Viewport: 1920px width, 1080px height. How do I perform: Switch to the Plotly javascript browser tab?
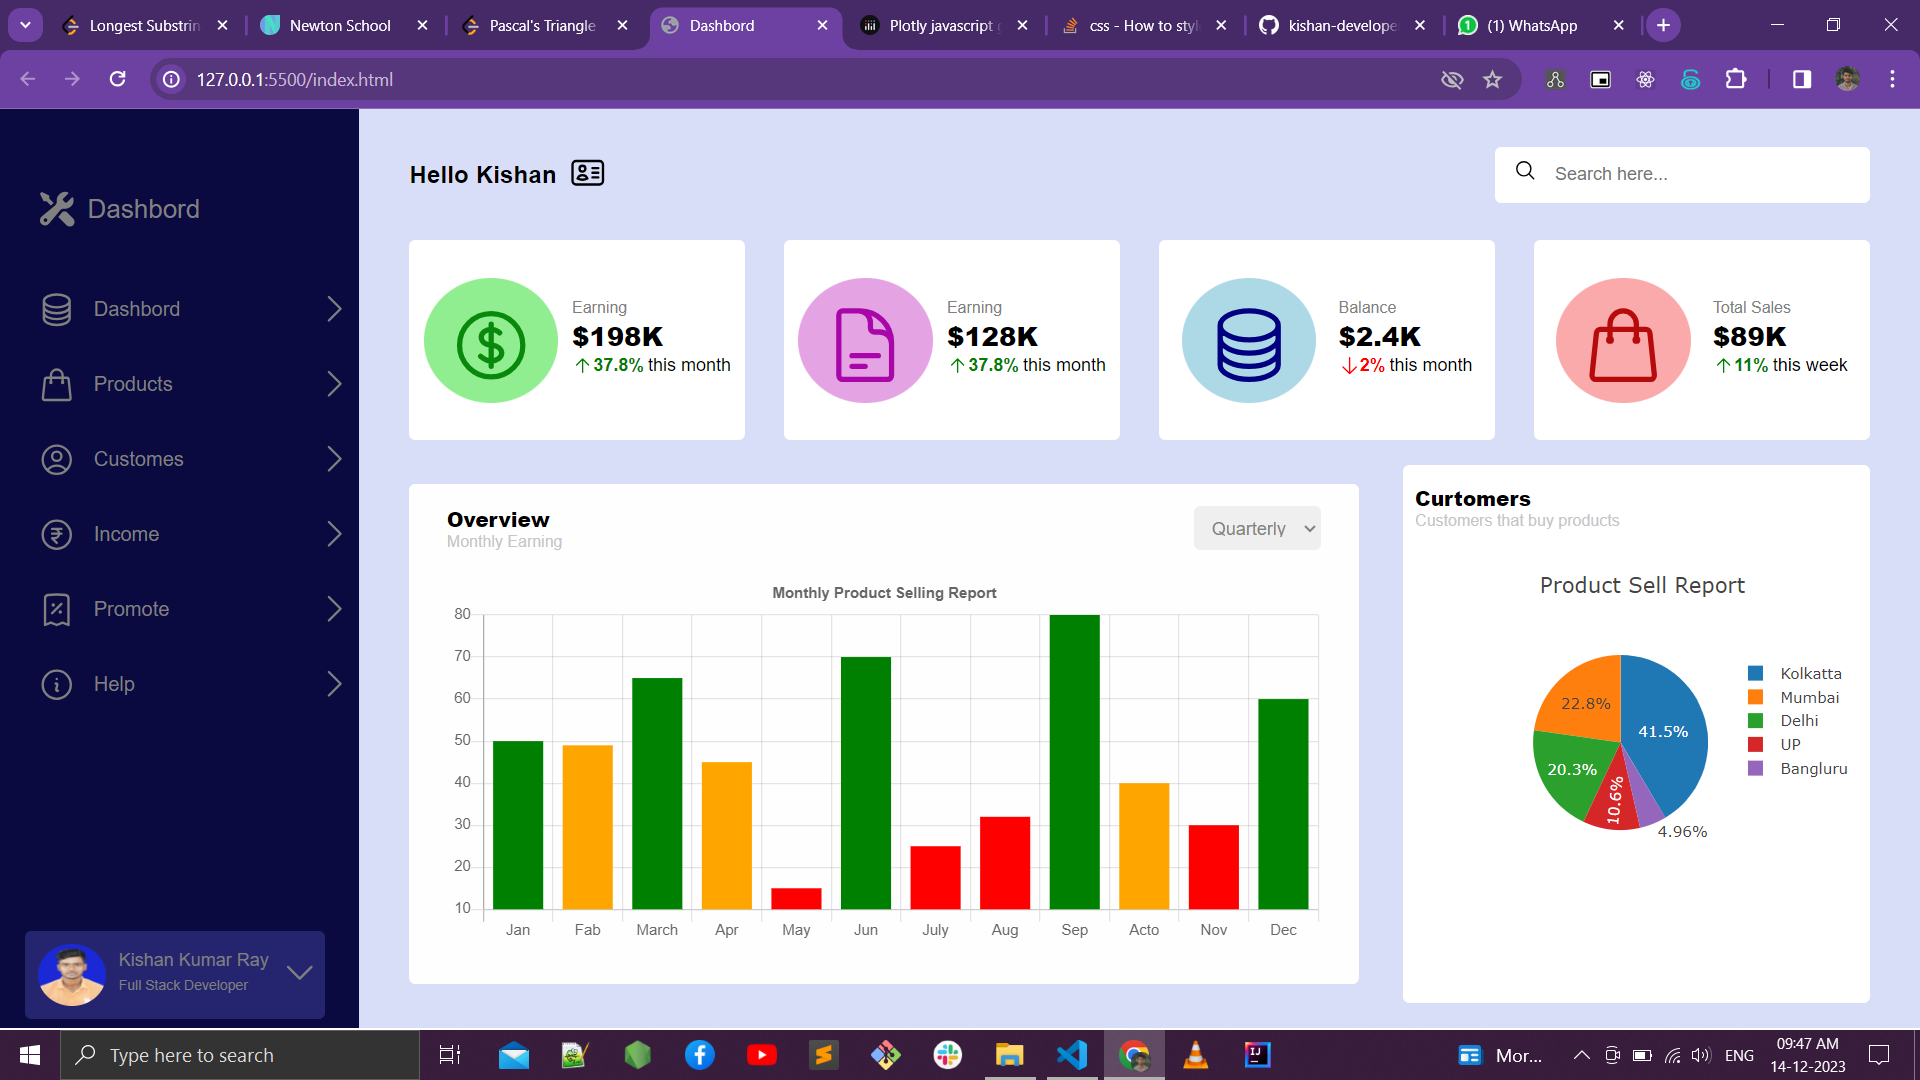click(943, 25)
